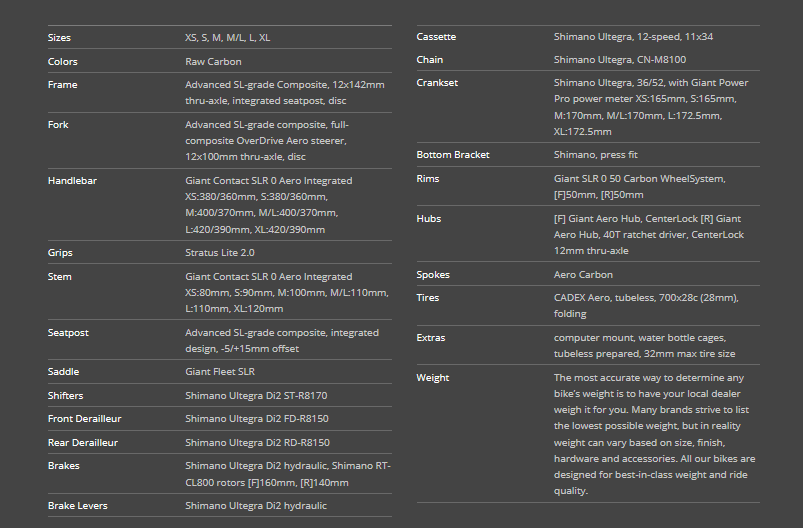Click the Sizes spec label
Screen dimensions: 803x528
click(x=59, y=37)
